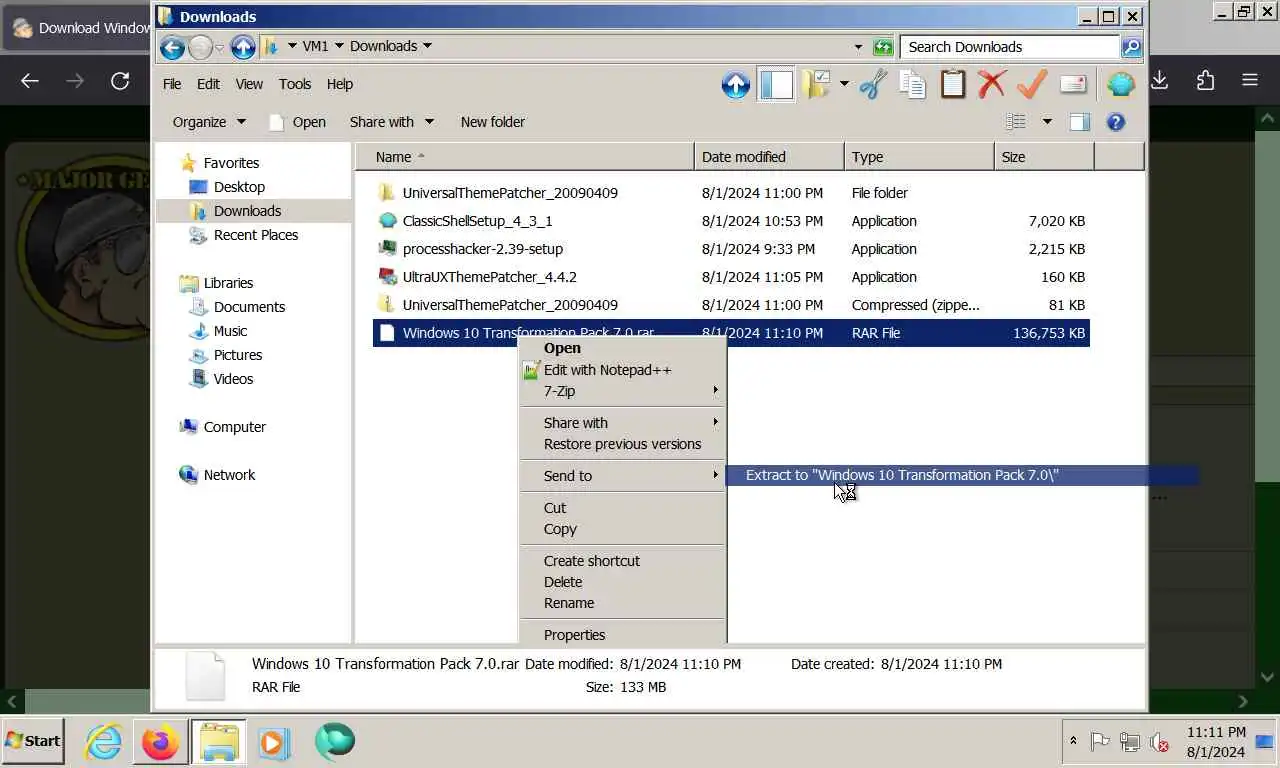
Task: Open the View menu
Action: [x=249, y=84]
